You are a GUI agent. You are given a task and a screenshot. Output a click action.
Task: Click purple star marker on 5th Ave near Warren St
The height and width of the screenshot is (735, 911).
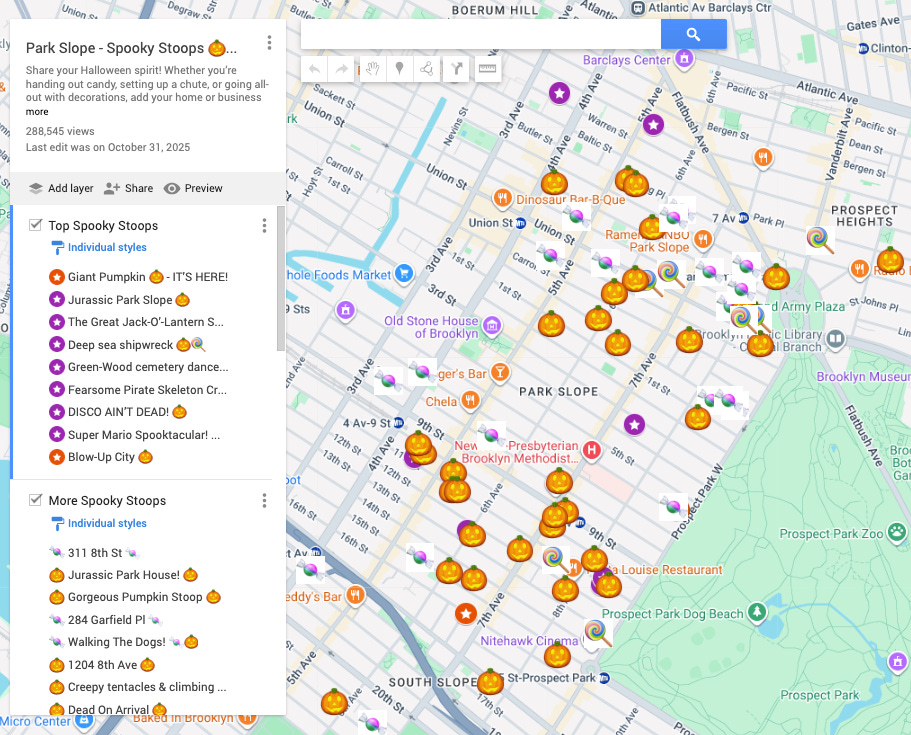[x=654, y=124]
